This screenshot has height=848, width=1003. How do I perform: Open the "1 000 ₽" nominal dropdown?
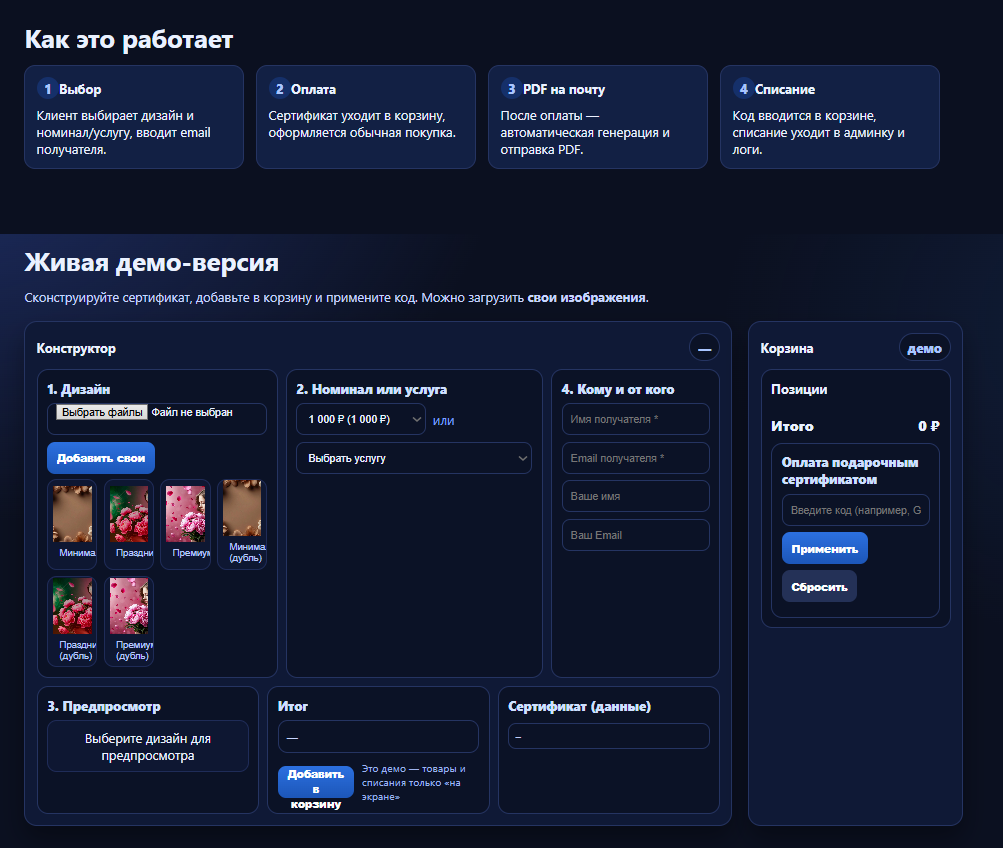[x=360, y=420]
